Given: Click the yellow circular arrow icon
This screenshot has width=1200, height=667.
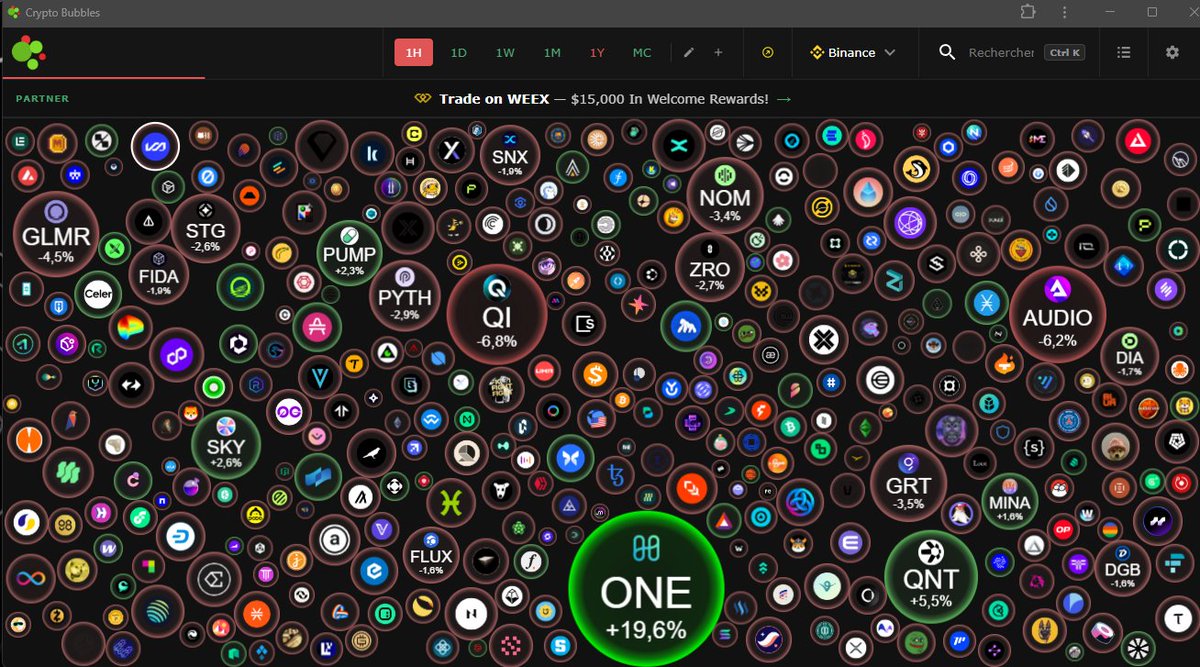Looking at the screenshot, I should pyautogui.click(x=768, y=53).
